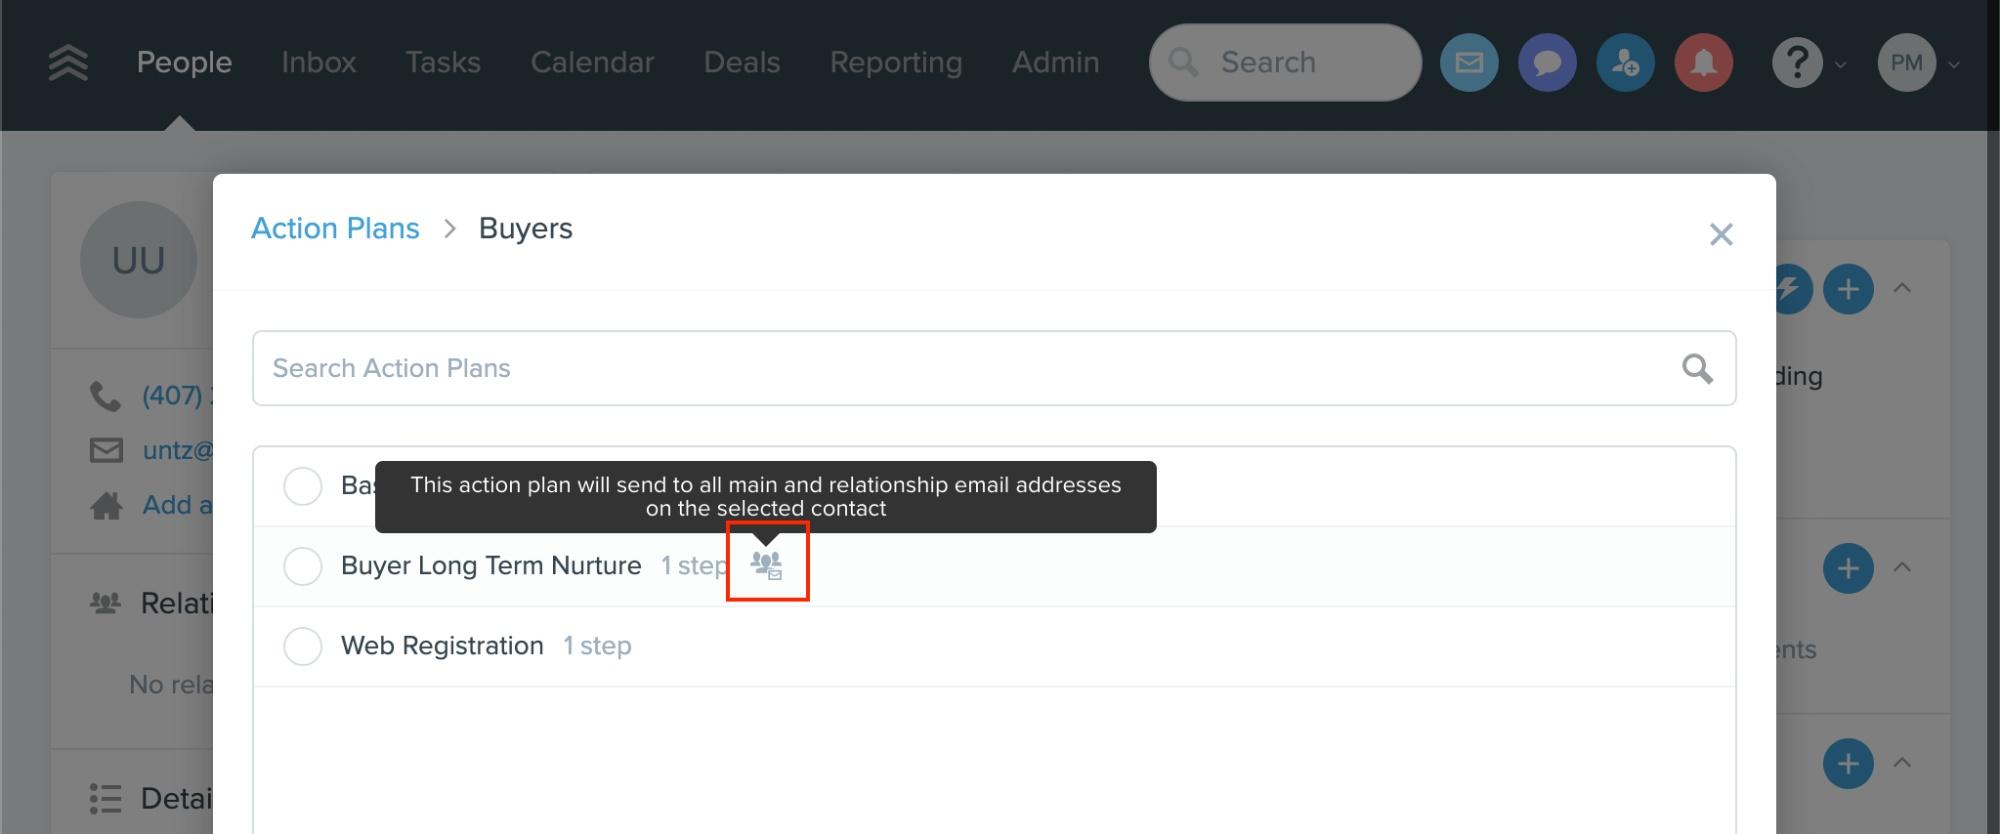This screenshot has width=2000, height=834.
Task: Open the PM account dropdown arrow
Action: 1953,64
